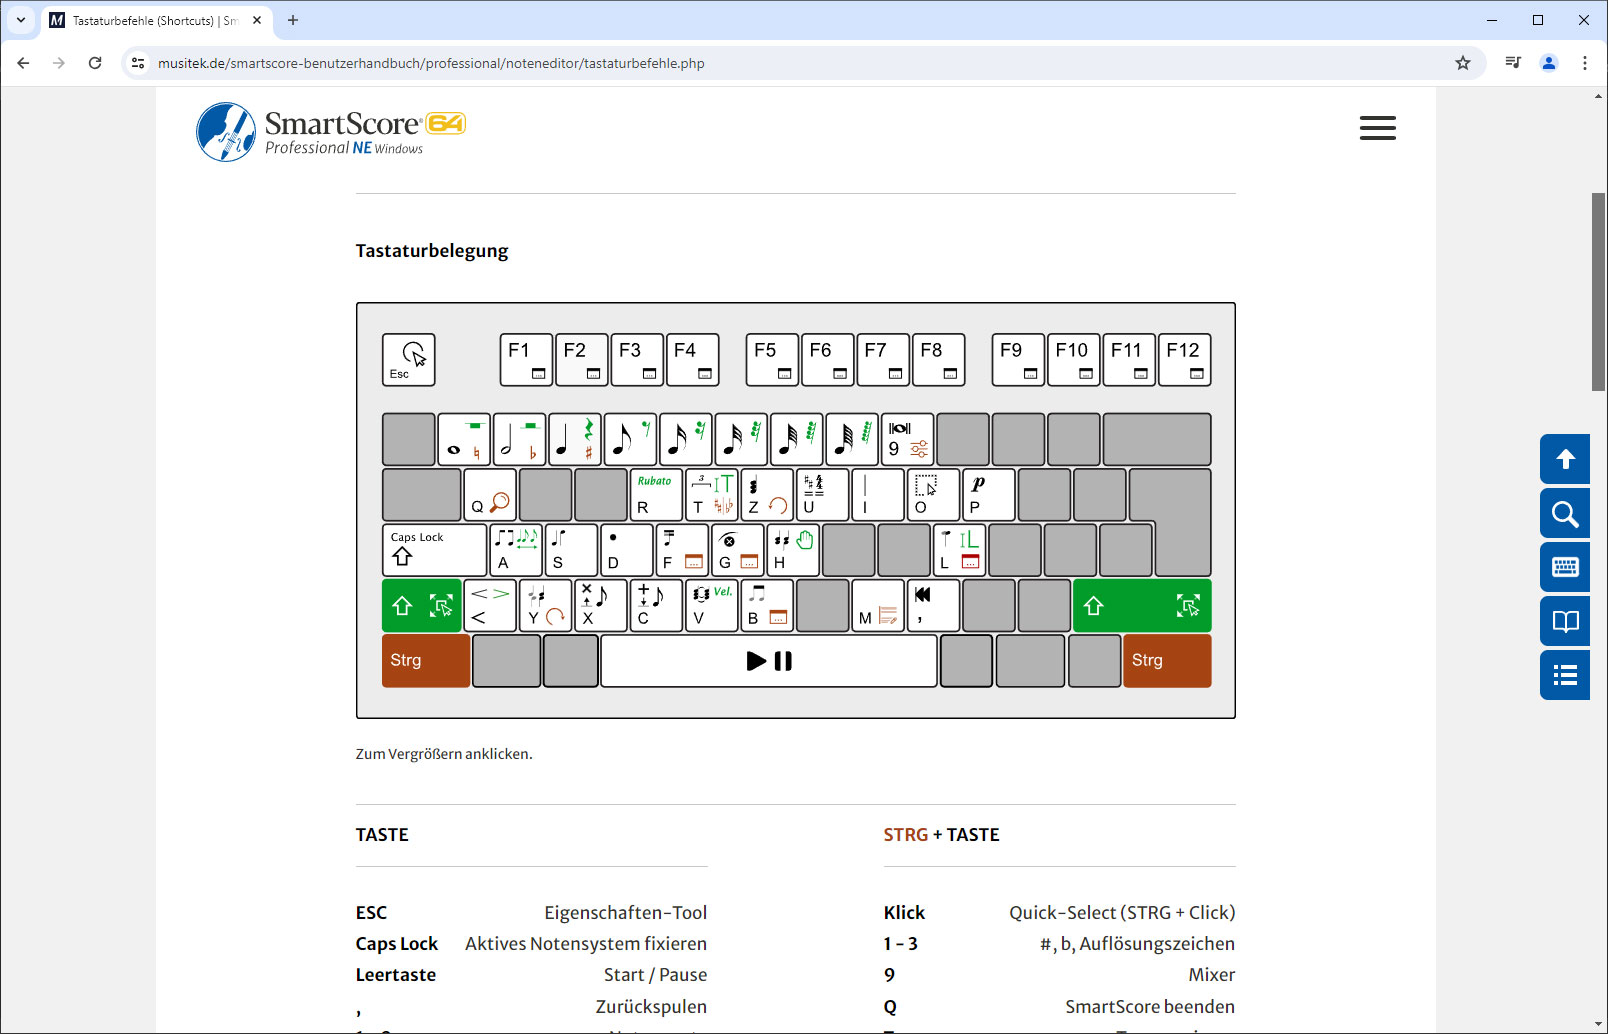Open the tab search chevron dropdown
This screenshot has width=1608, height=1034.
21,20
